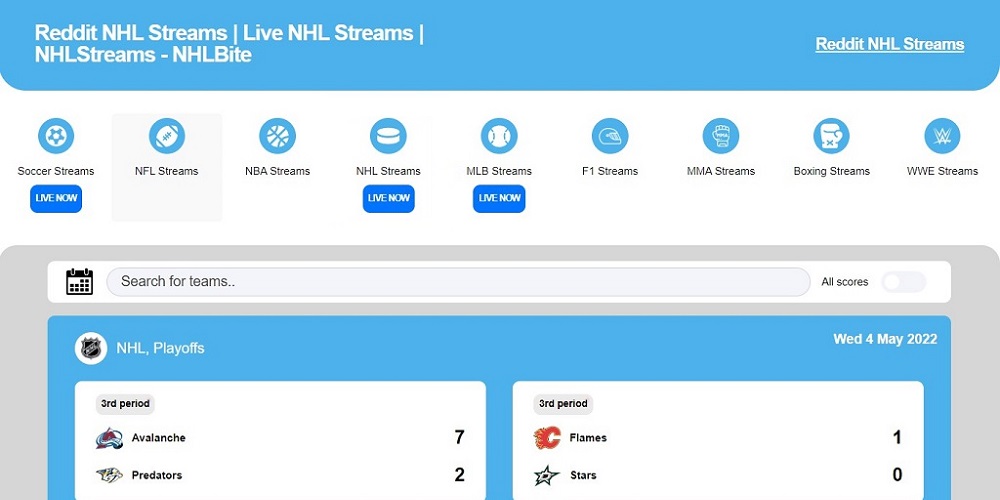Follow the Reddit NHL Streams header link

(890, 44)
